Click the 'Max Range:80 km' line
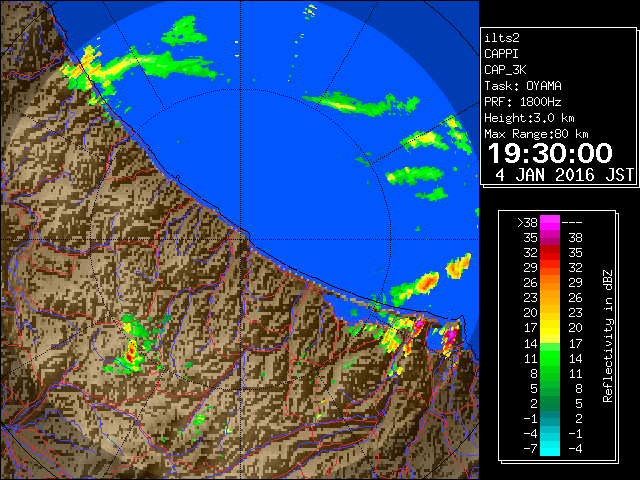 (536, 134)
